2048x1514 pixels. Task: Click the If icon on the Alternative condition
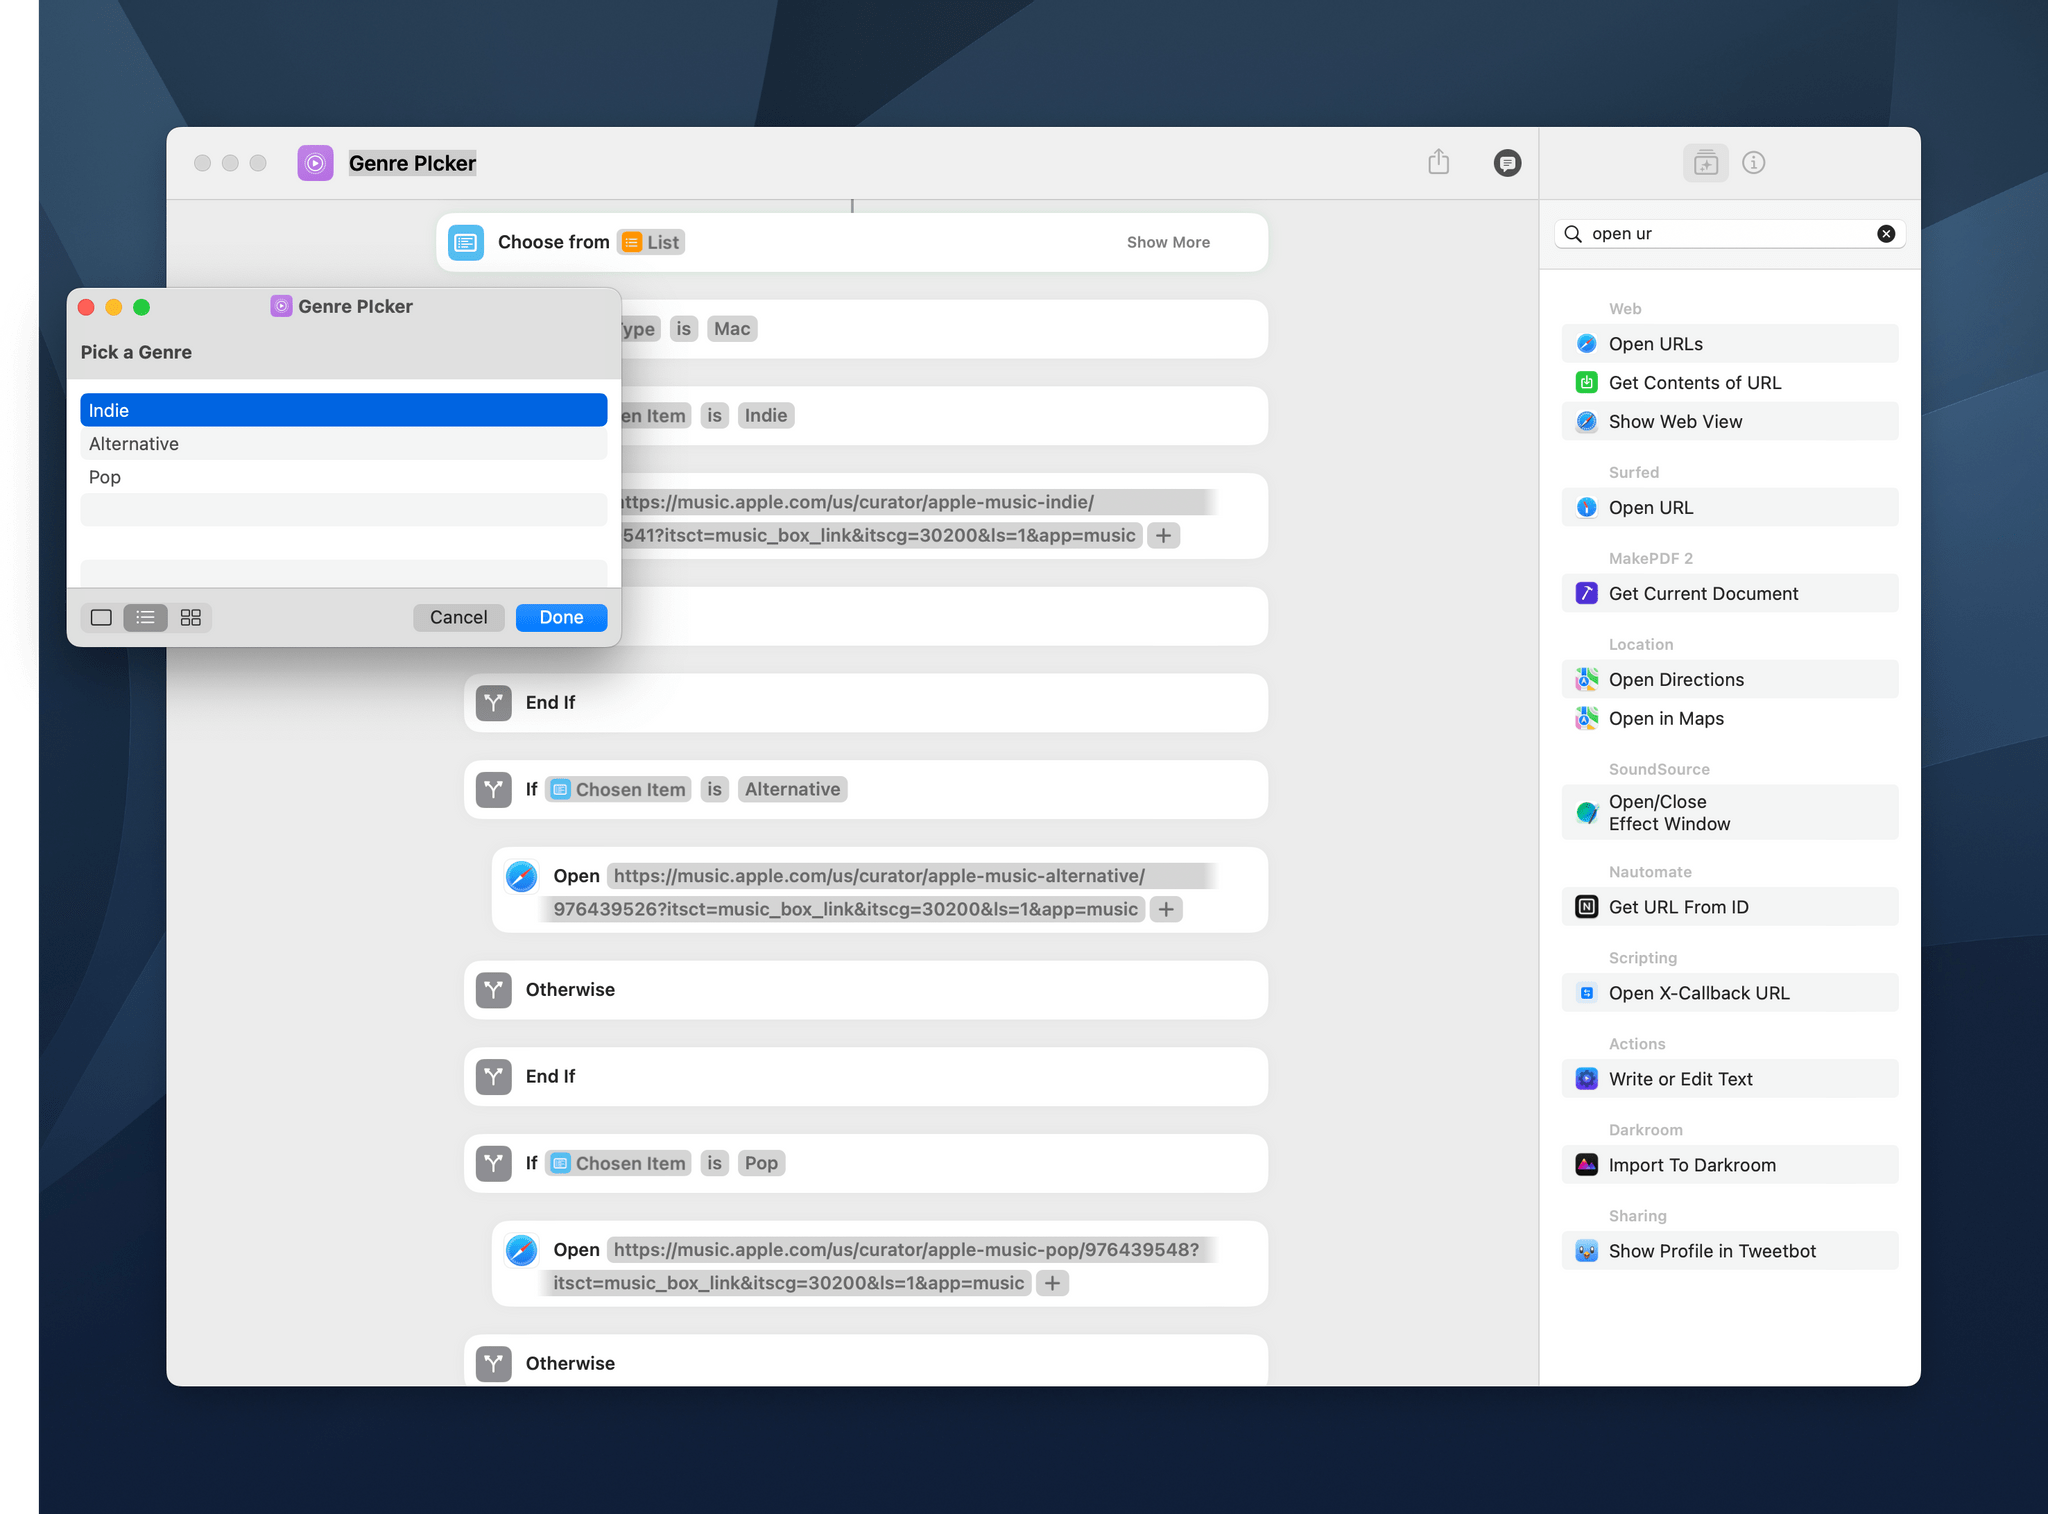[493, 790]
